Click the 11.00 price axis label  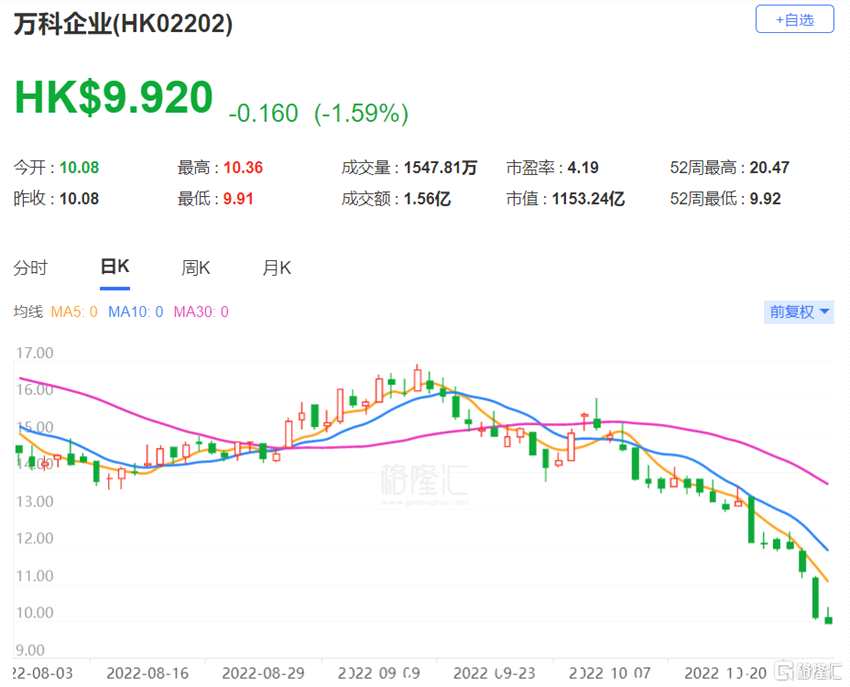pyautogui.click(x=35, y=576)
